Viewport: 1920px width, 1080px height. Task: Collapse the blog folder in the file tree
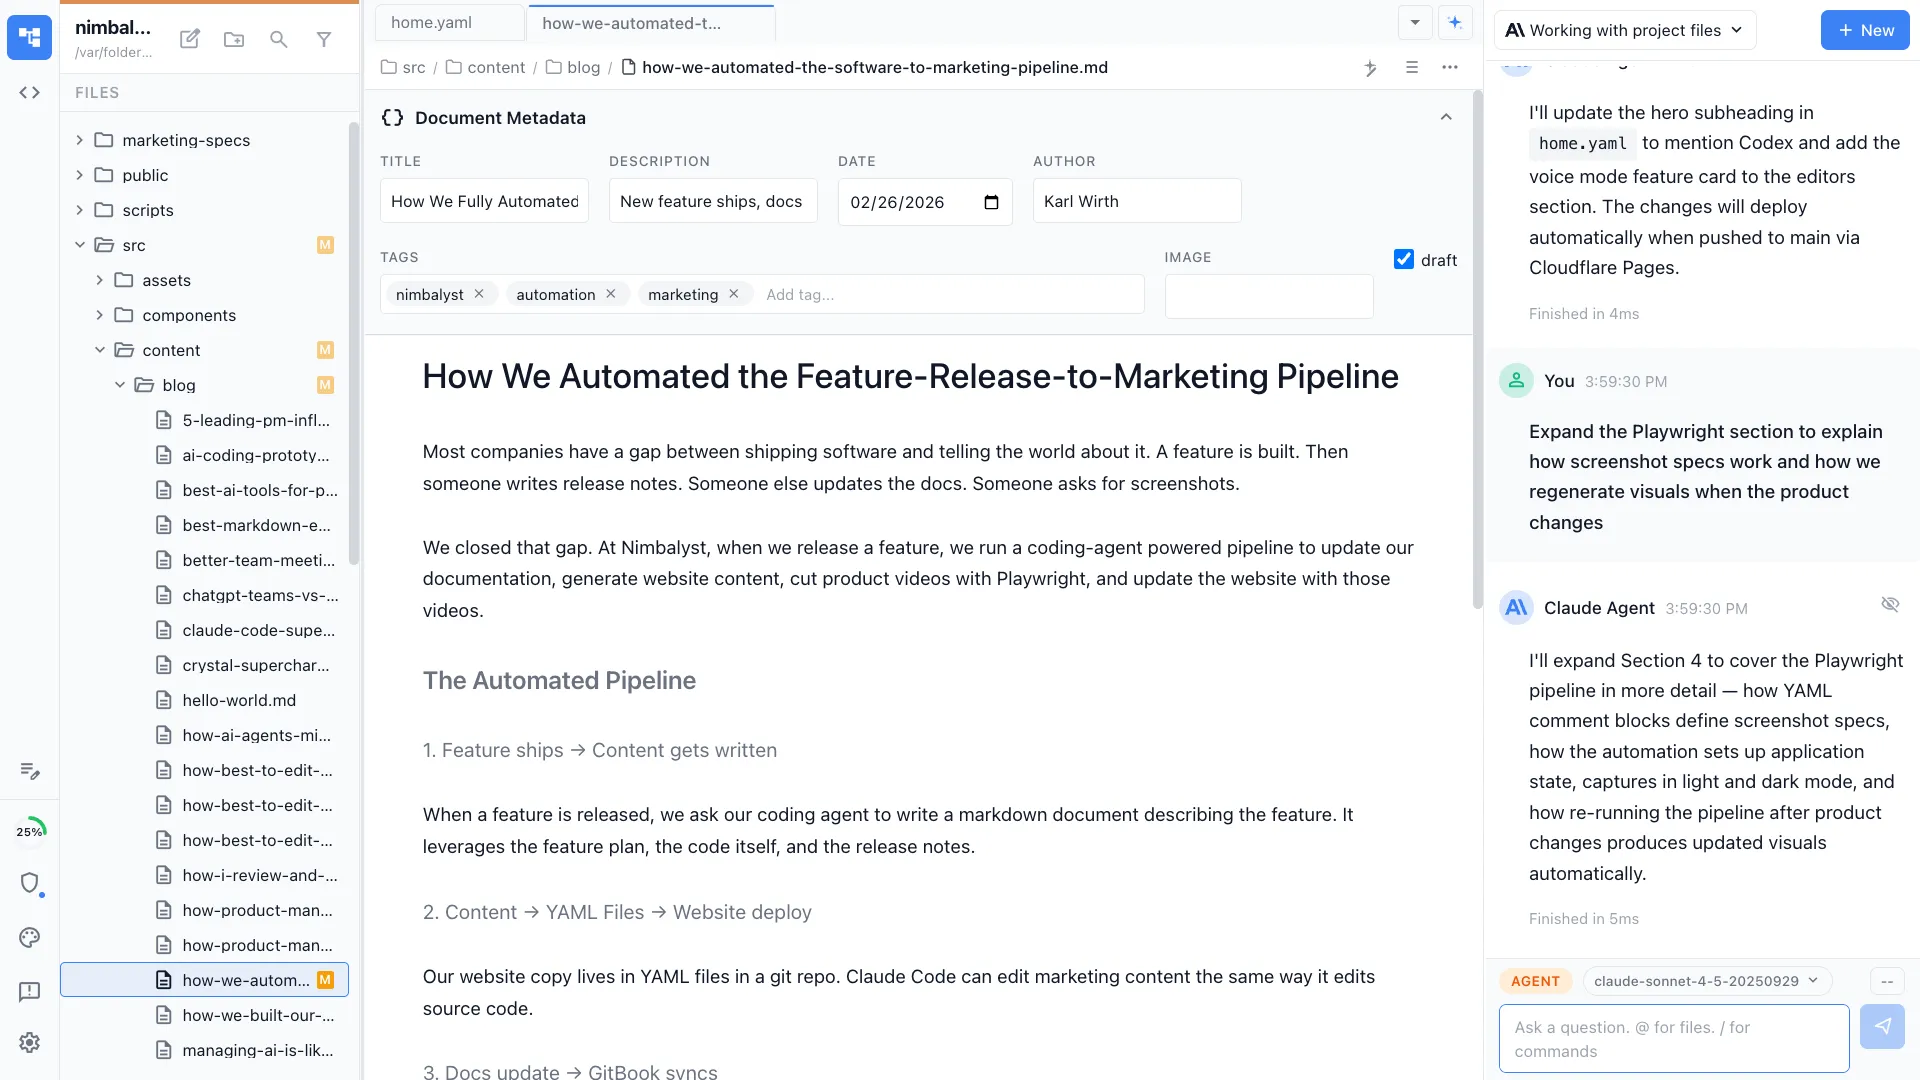coord(119,385)
